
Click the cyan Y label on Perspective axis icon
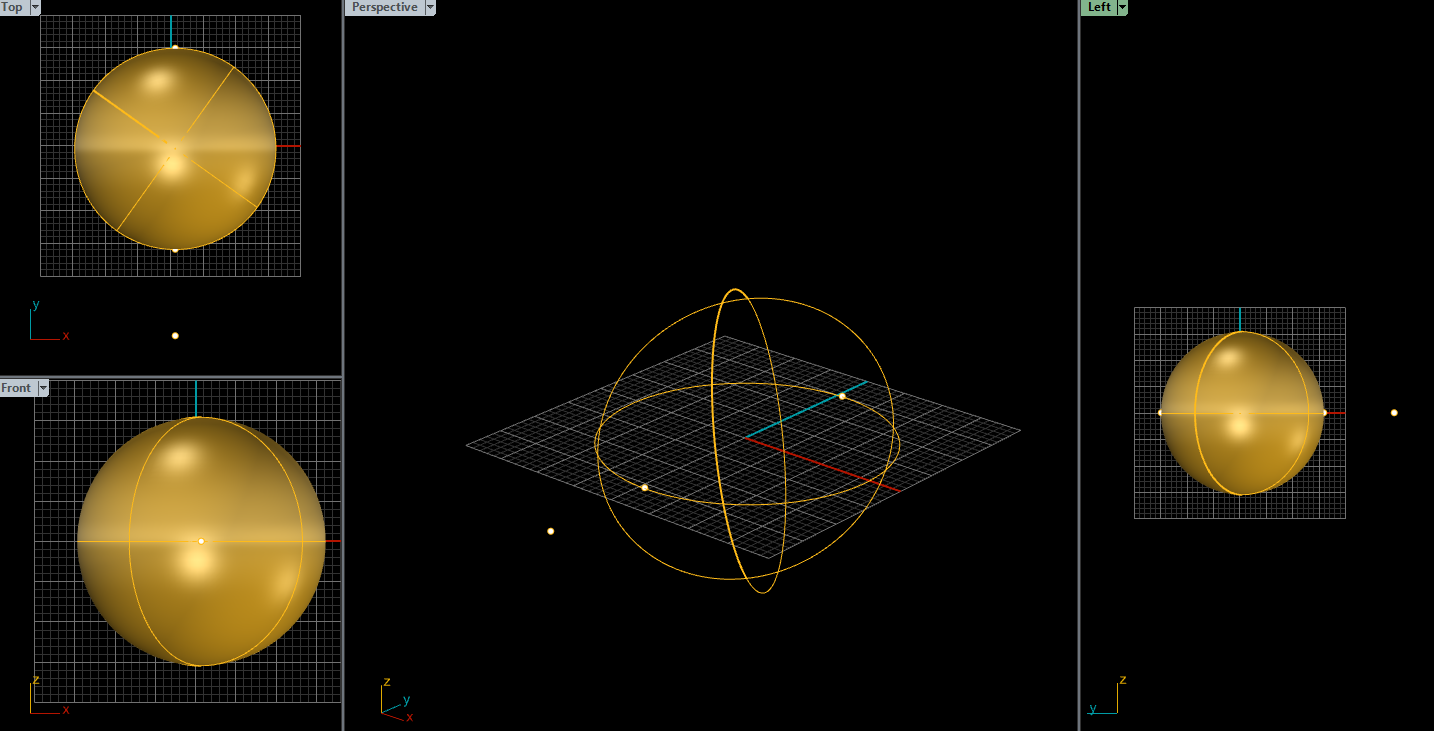click(x=406, y=699)
